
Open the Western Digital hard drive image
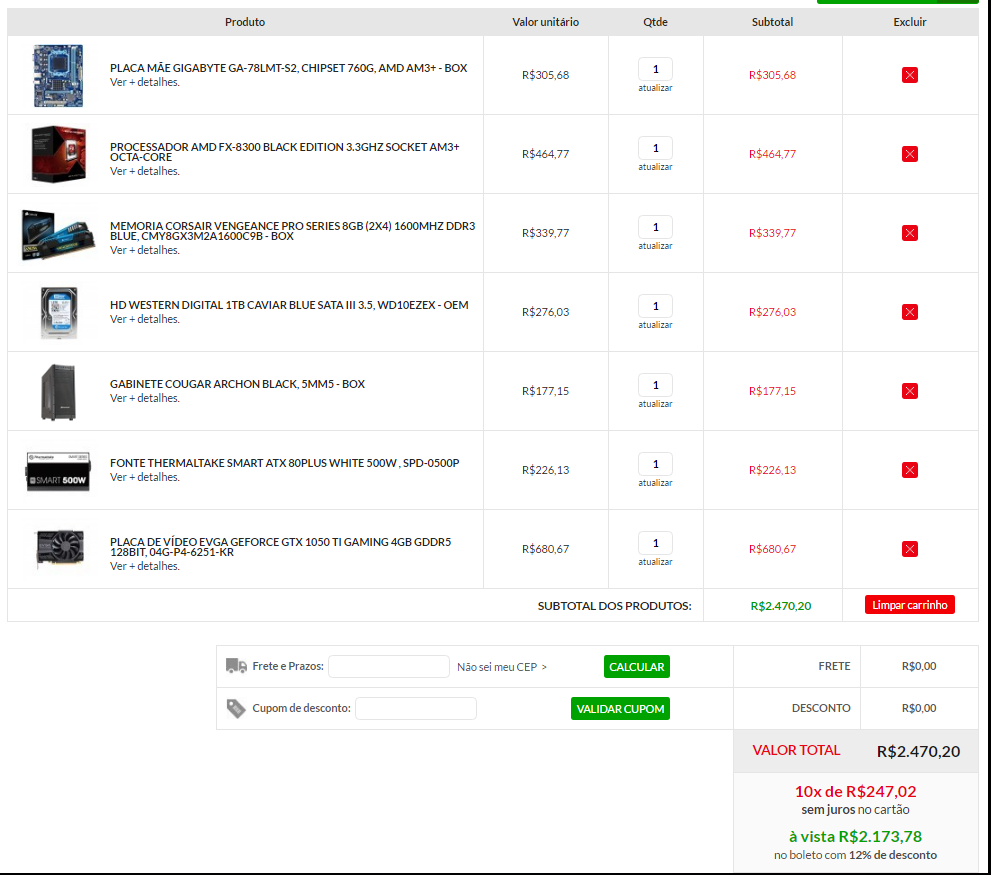59,312
